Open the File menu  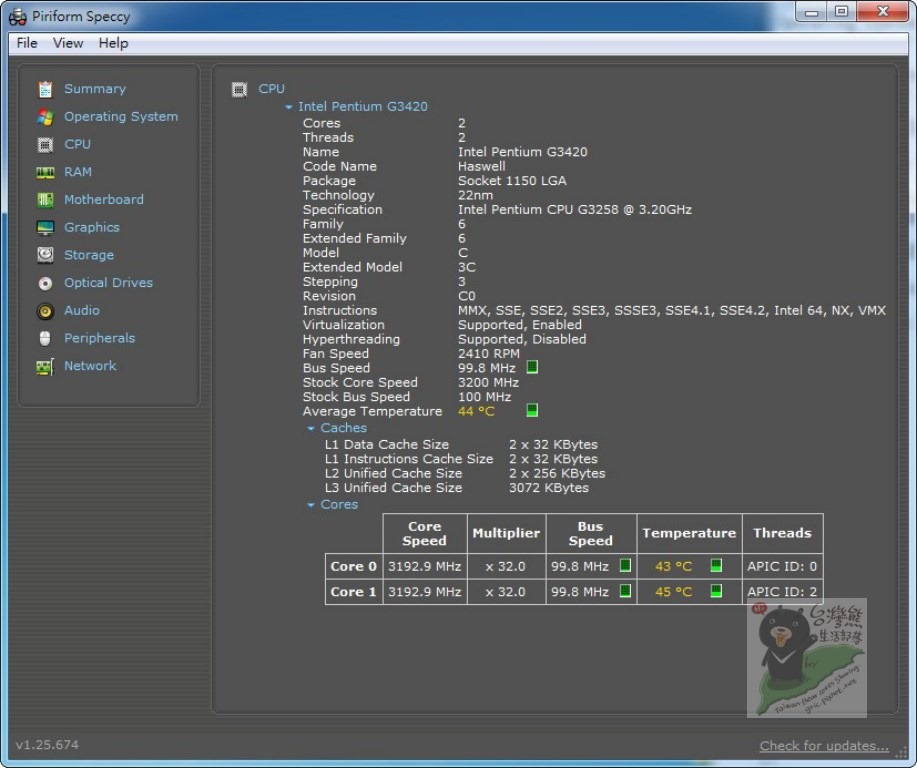[27, 43]
